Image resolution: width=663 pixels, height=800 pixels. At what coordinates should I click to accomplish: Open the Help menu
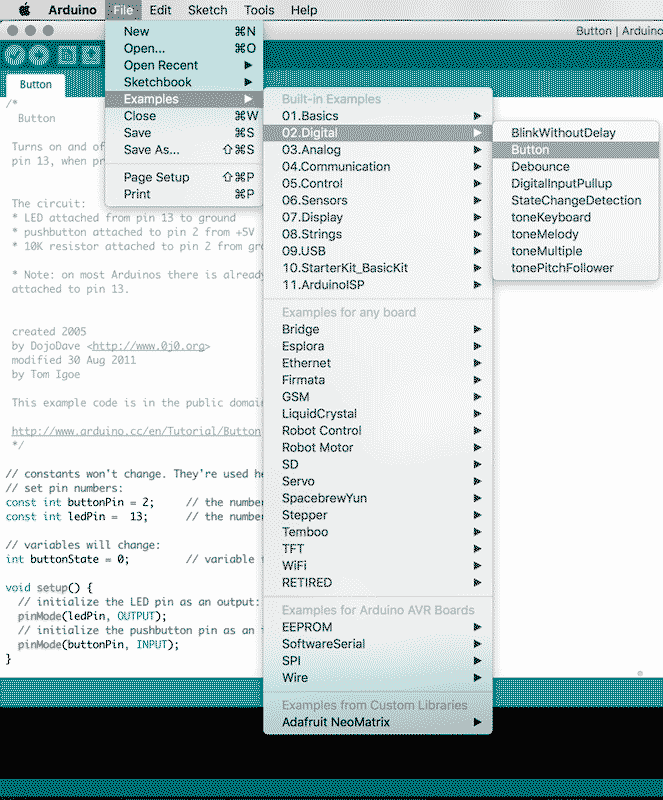point(304,10)
